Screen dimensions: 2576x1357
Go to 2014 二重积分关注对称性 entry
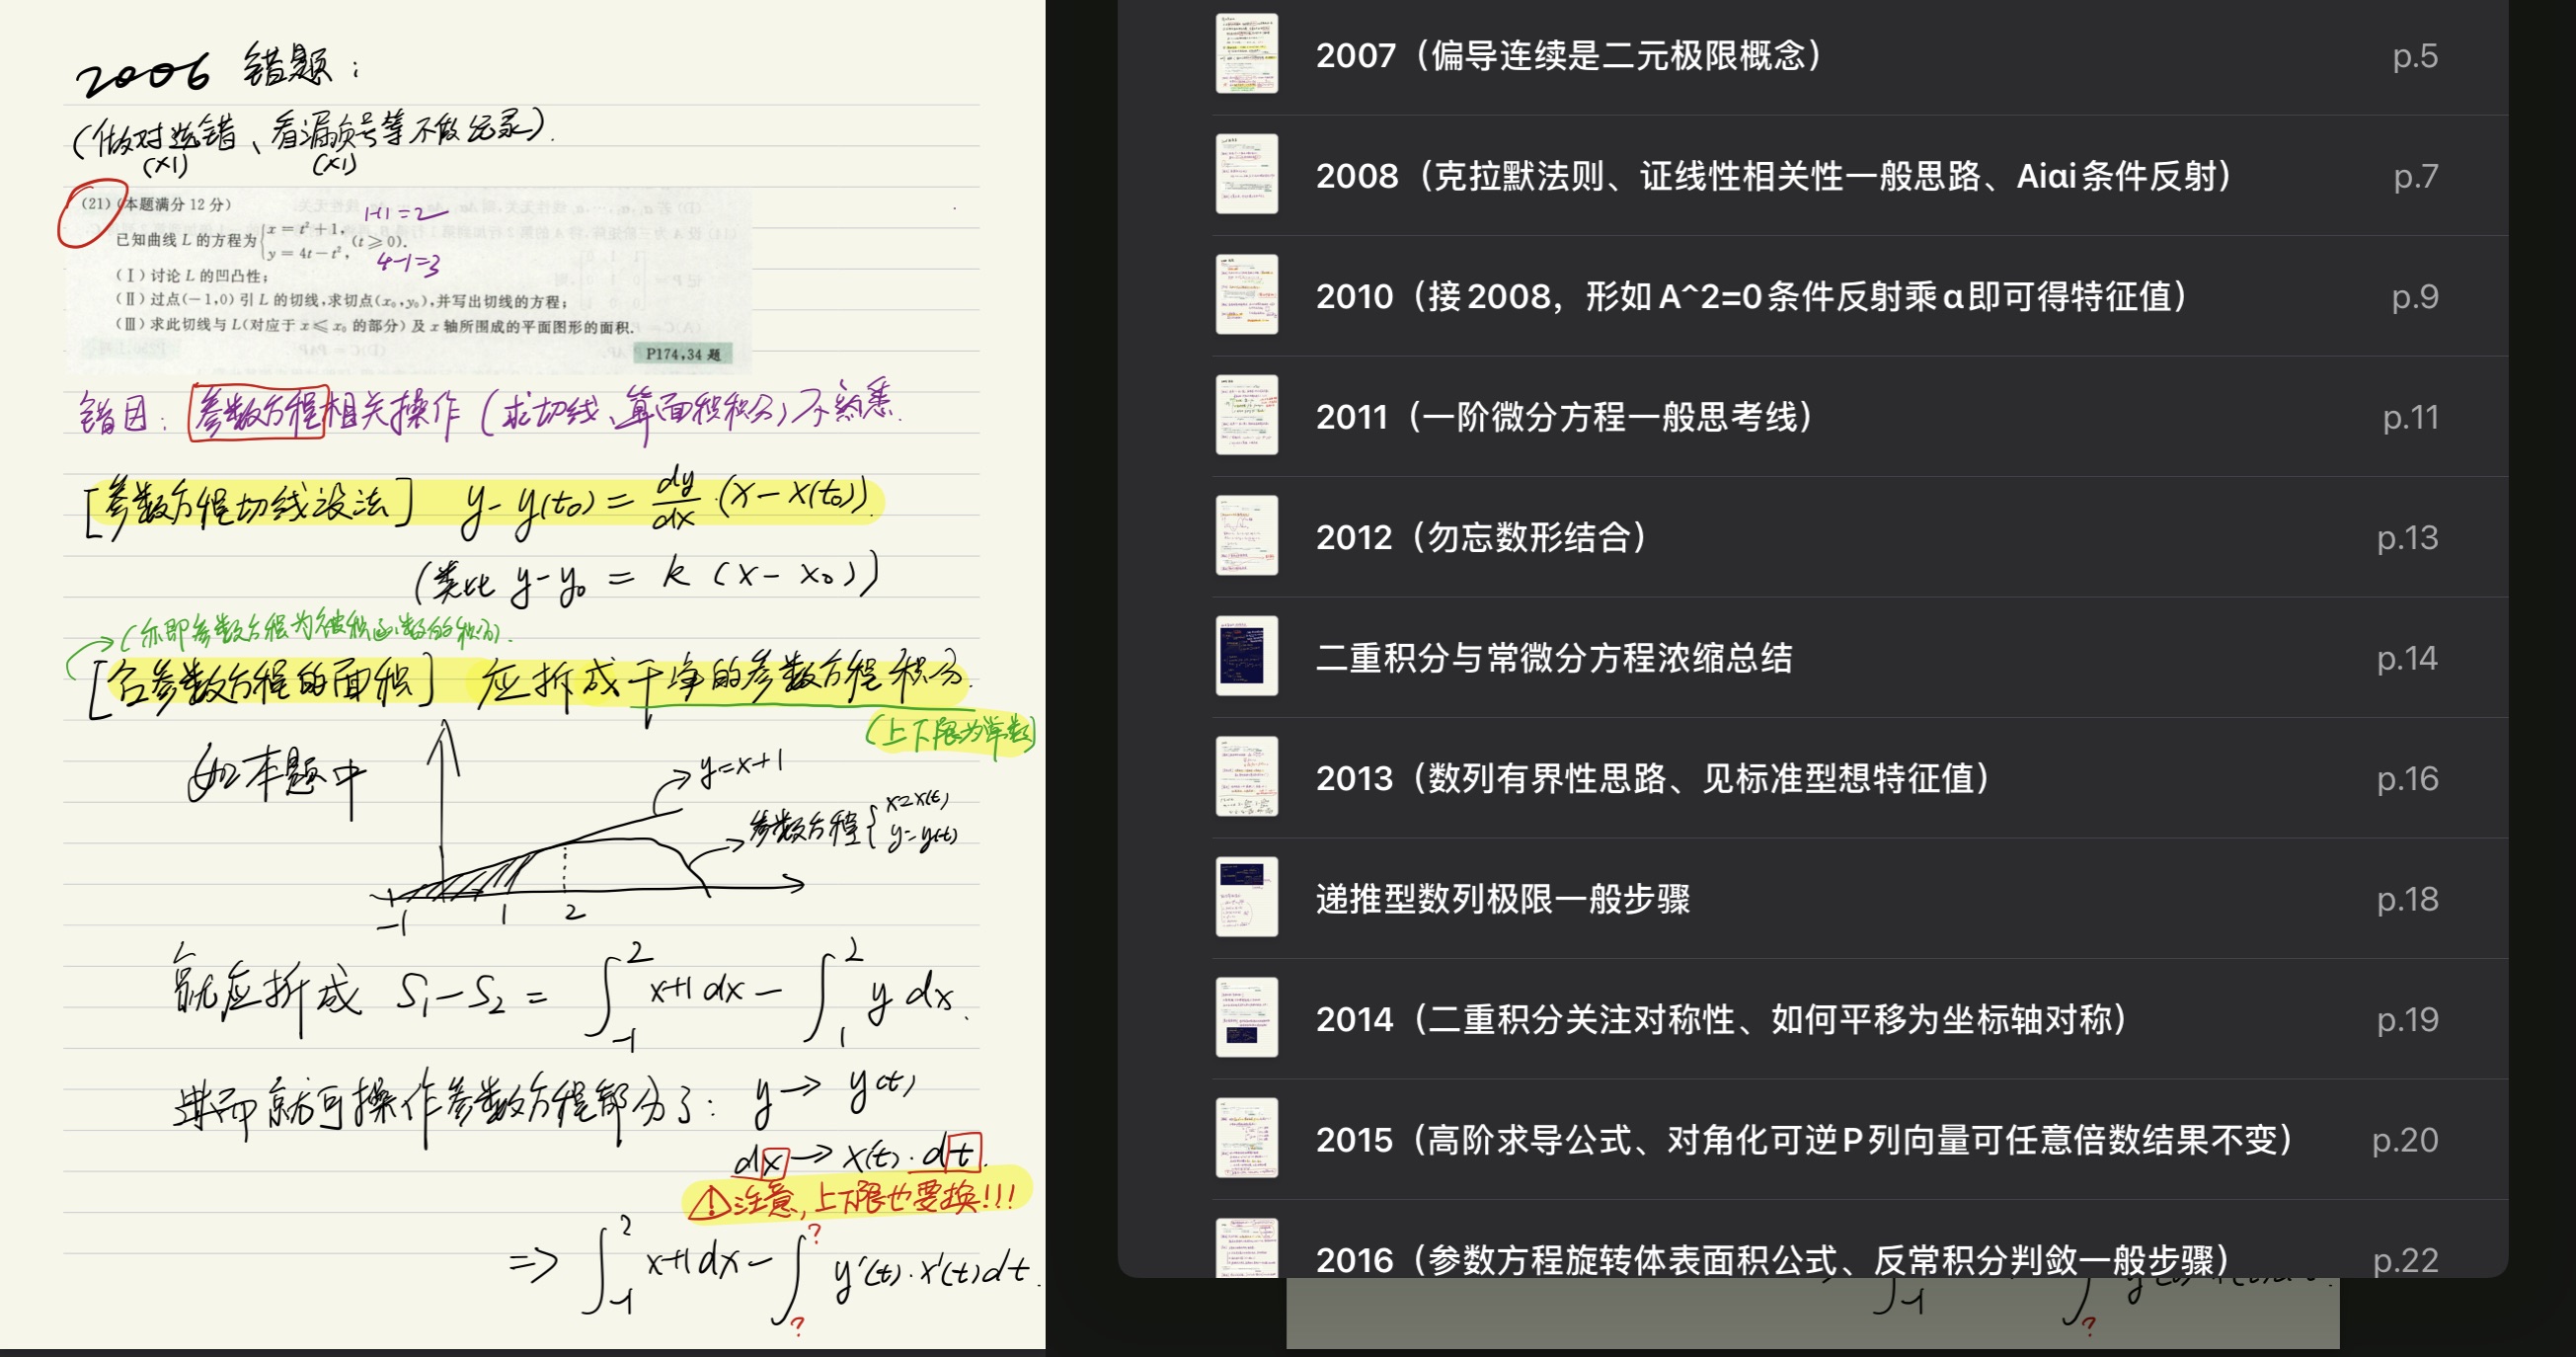tap(1720, 1019)
